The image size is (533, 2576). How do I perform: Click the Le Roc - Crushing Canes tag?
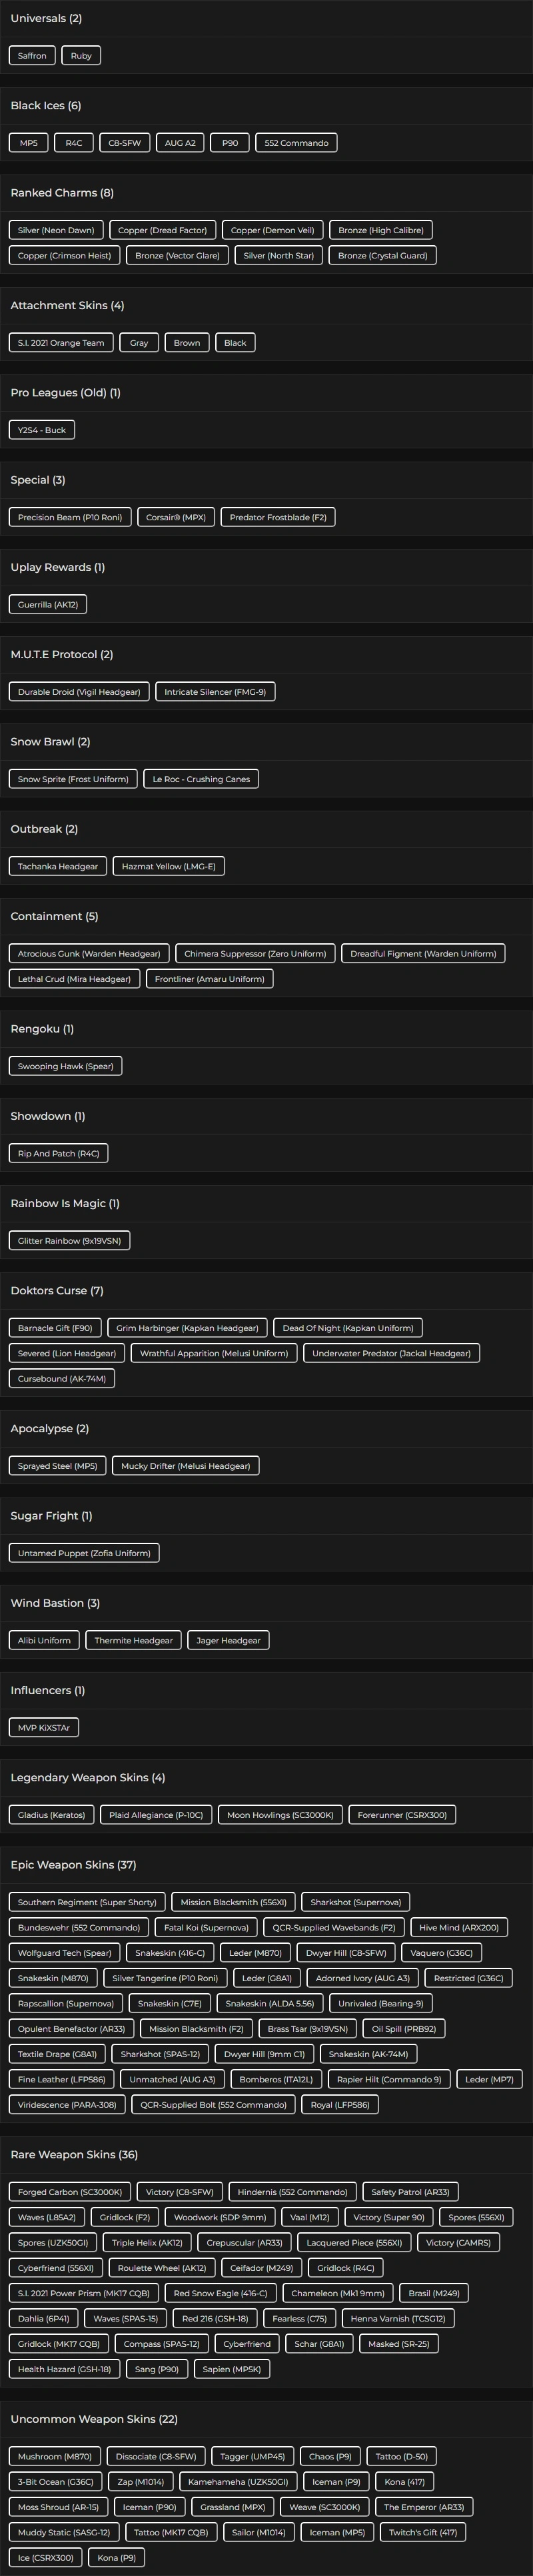[201, 779]
